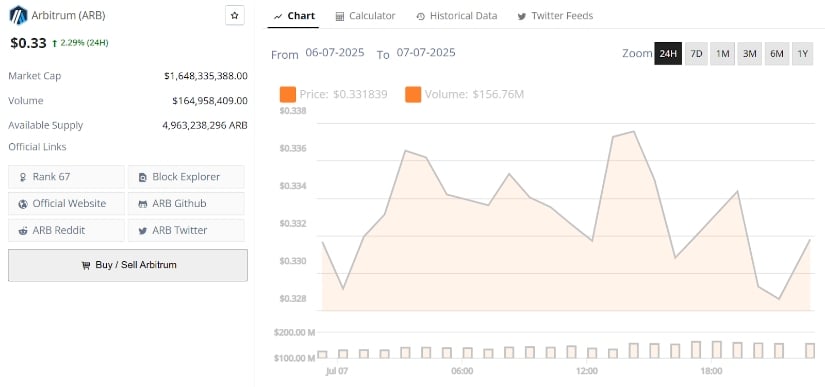This screenshot has width=825, height=387.
Task: Open the Chart tab
Action: (x=293, y=16)
